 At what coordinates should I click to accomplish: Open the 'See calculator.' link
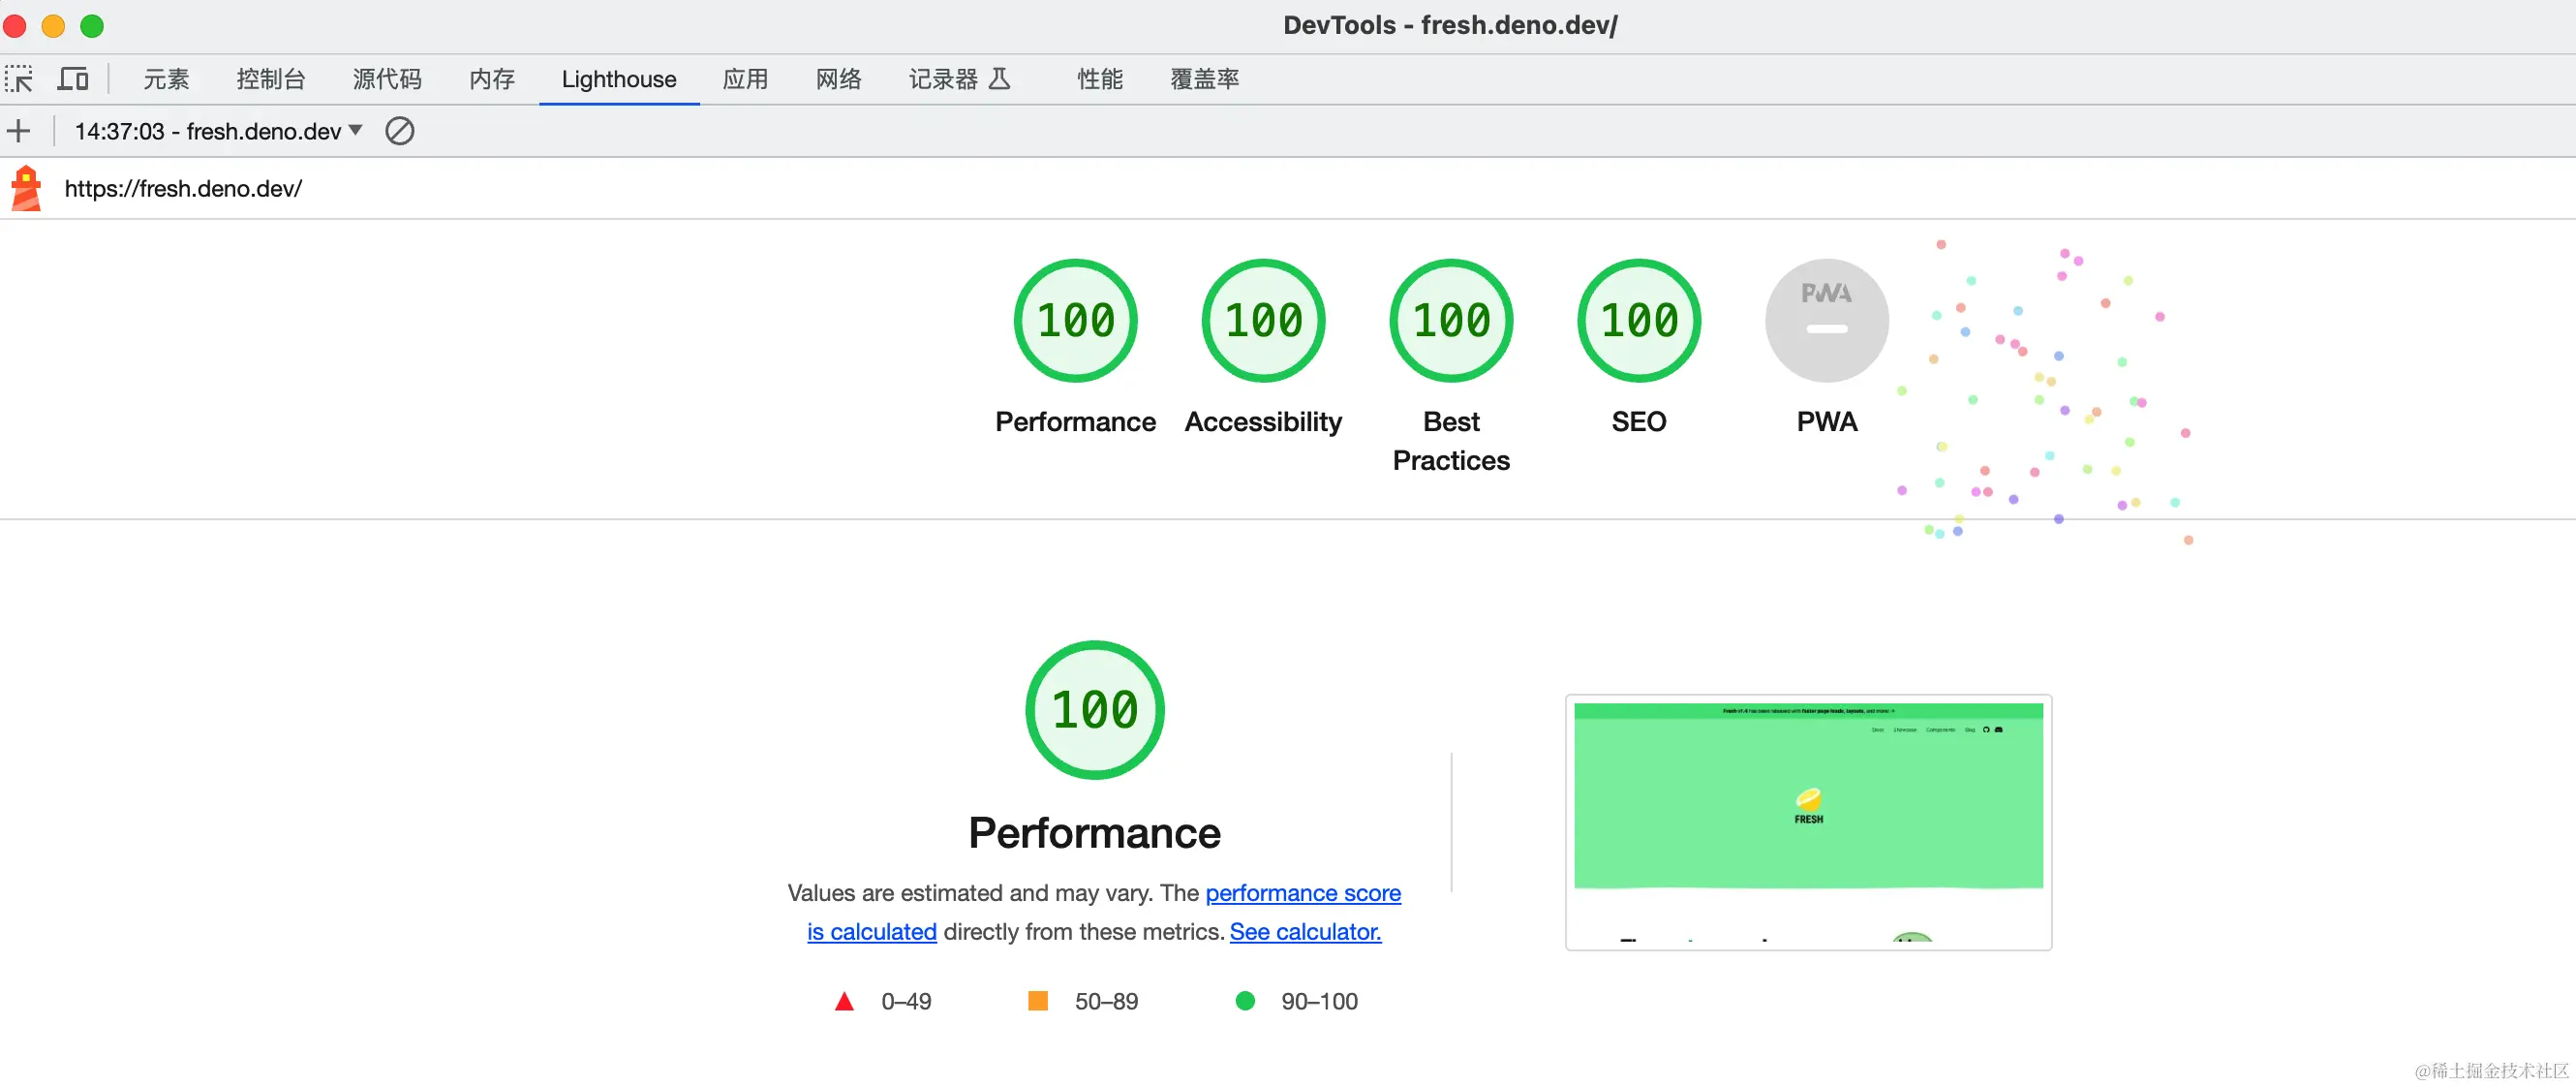[1306, 931]
